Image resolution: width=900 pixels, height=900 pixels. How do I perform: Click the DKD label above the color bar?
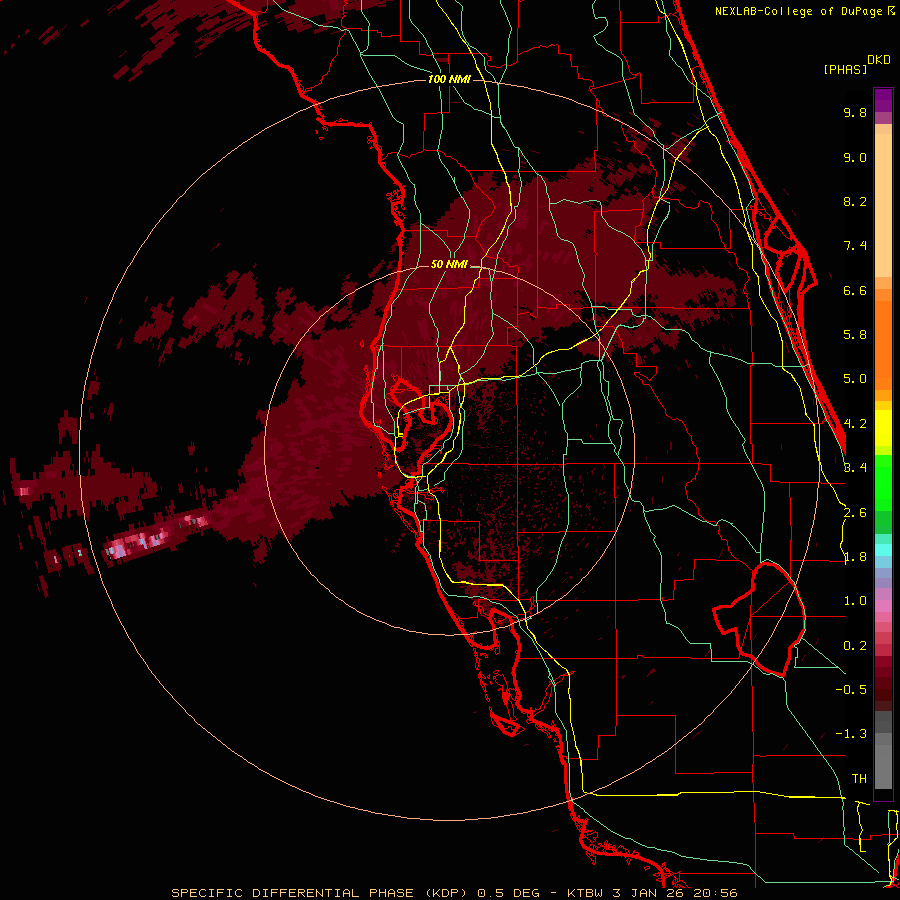tap(879, 60)
